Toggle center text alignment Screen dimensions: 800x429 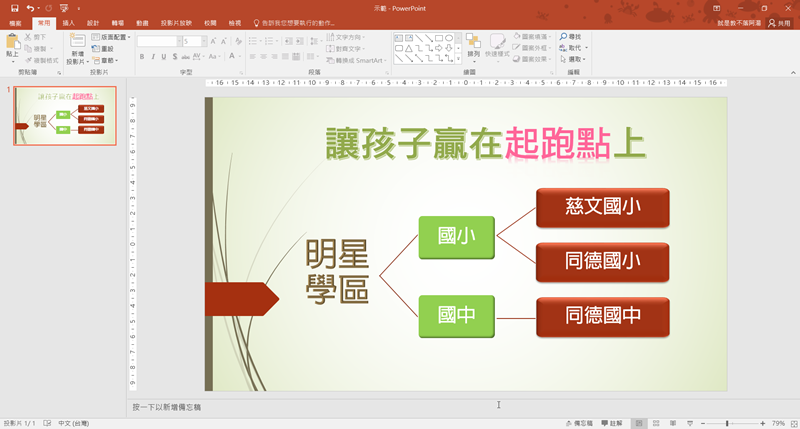pos(263,57)
